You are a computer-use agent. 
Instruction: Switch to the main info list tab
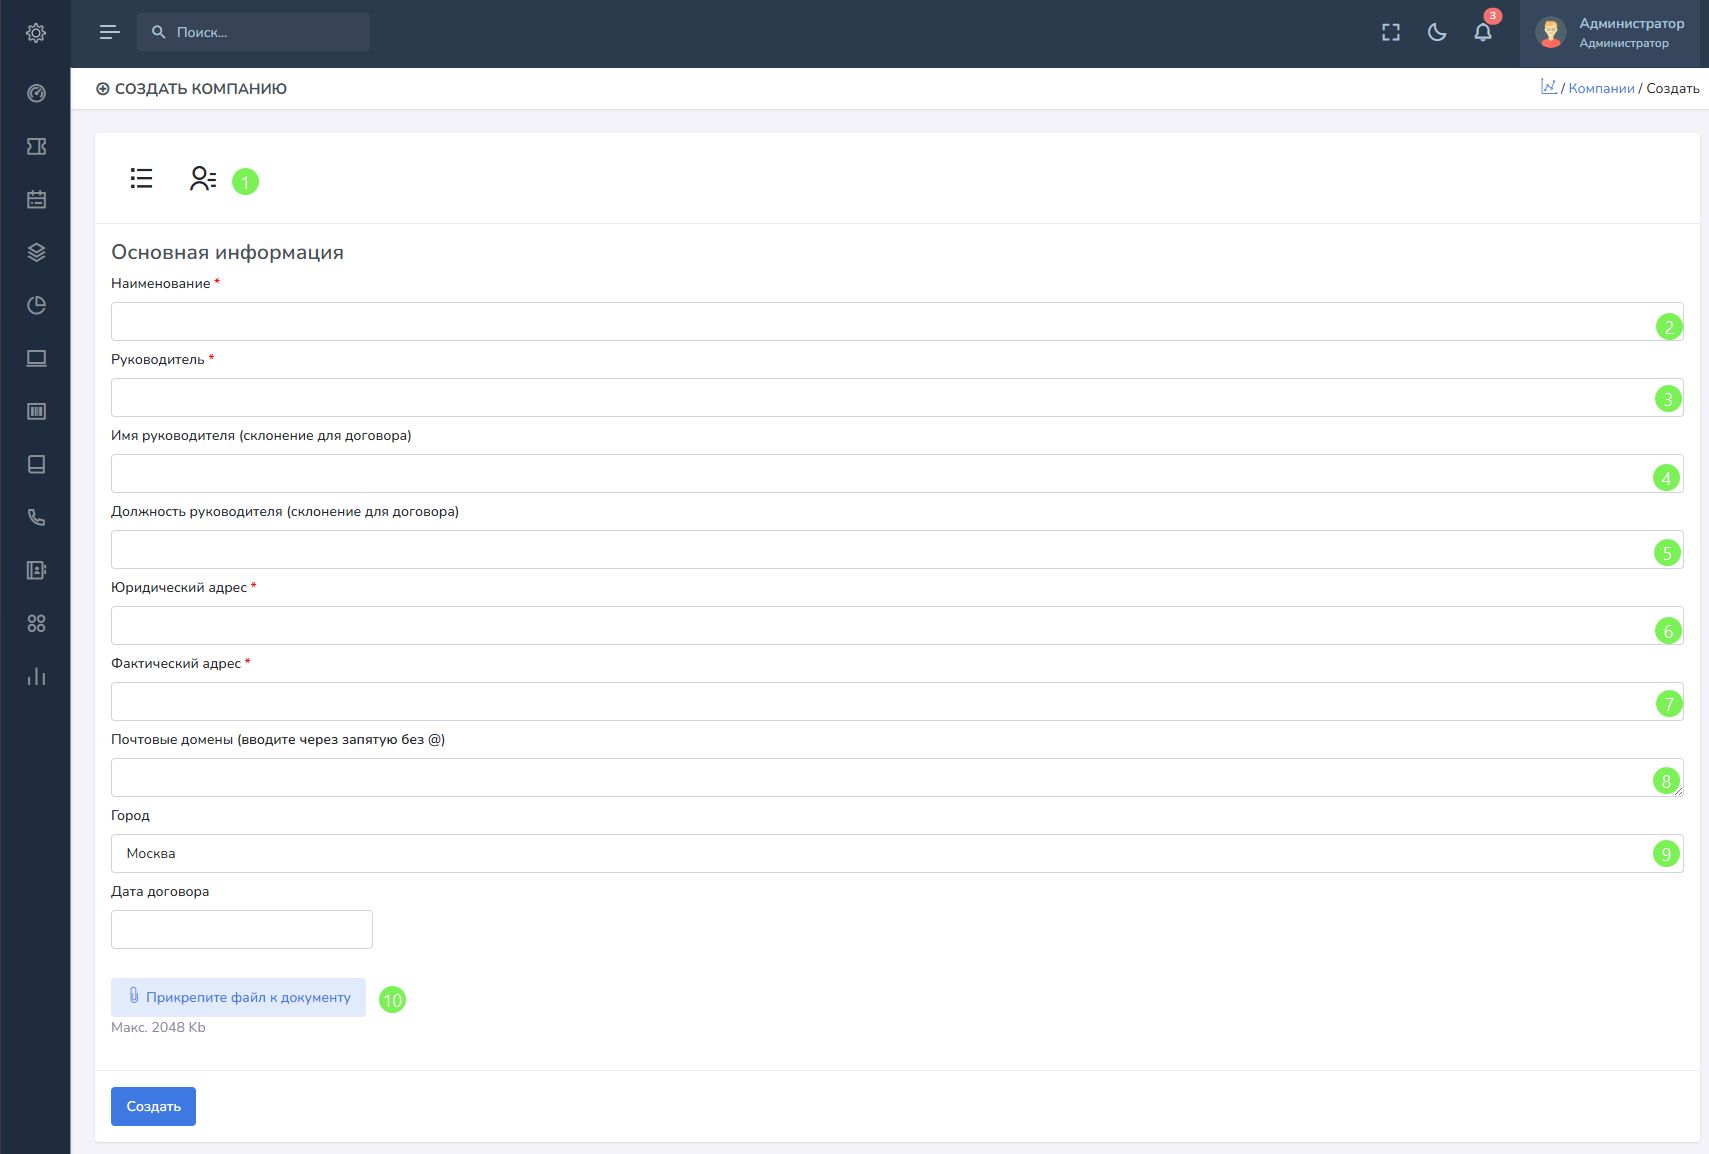tap(141, 178)
